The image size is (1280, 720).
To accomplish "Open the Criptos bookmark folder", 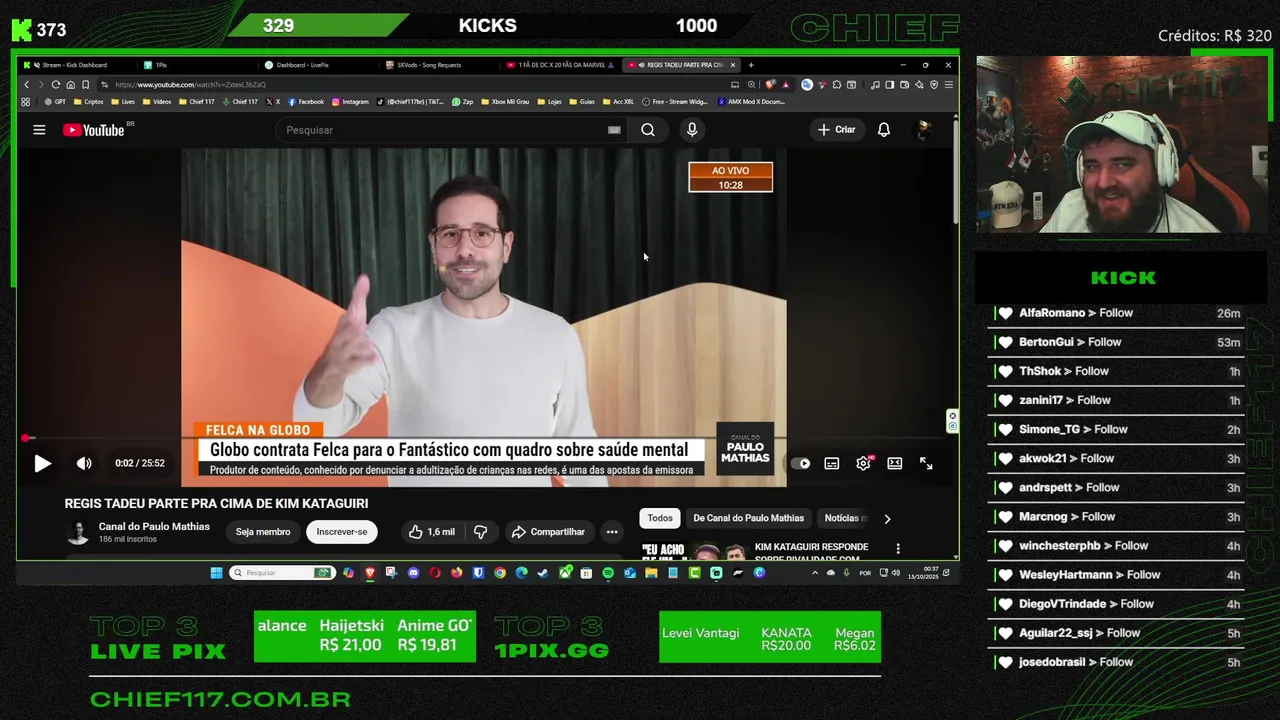I will 89,101.
